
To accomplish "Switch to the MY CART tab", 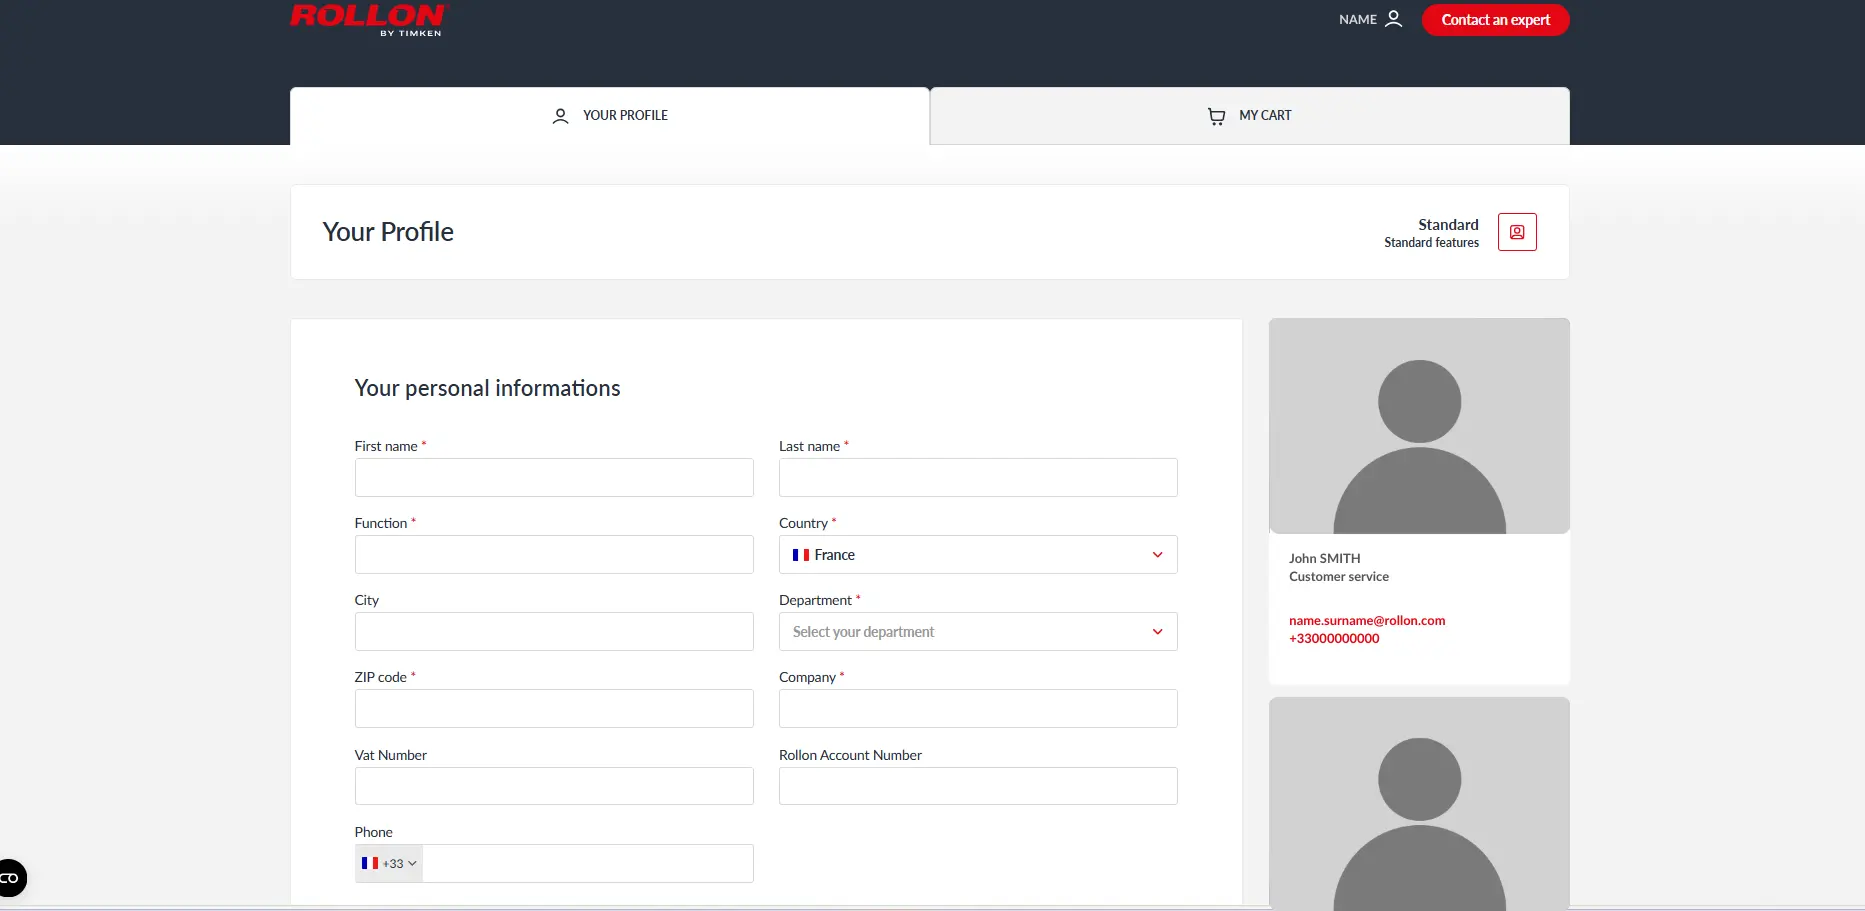I will click(x=1250, y=116).
